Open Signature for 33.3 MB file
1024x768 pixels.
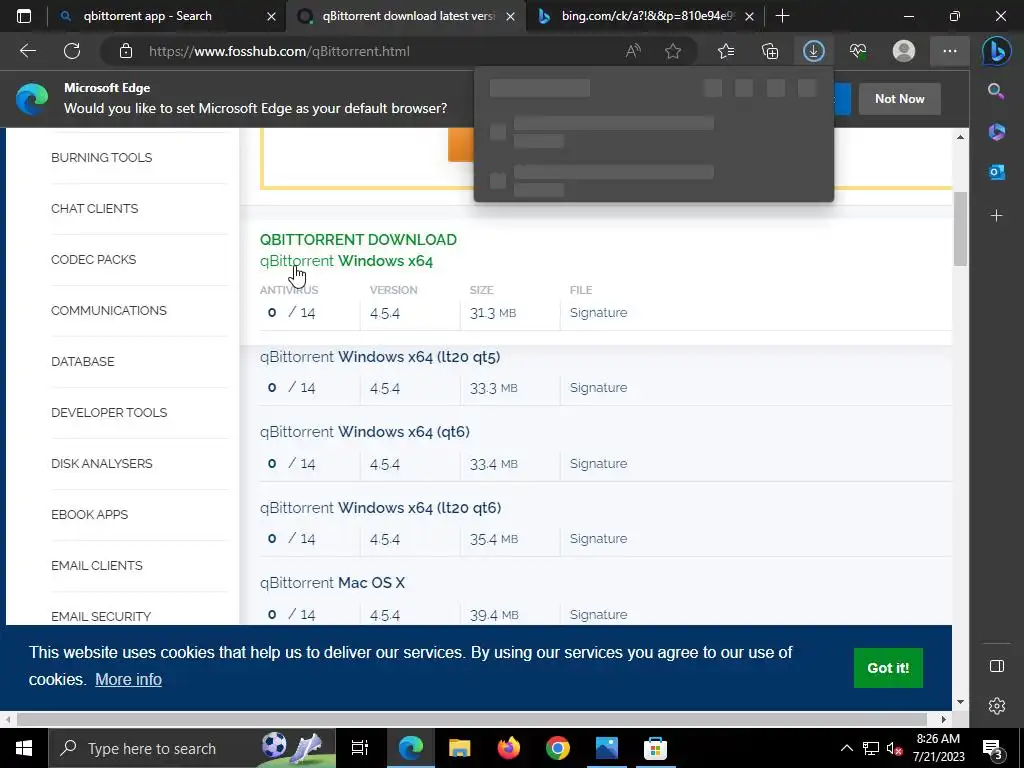(x=598, y=388)
